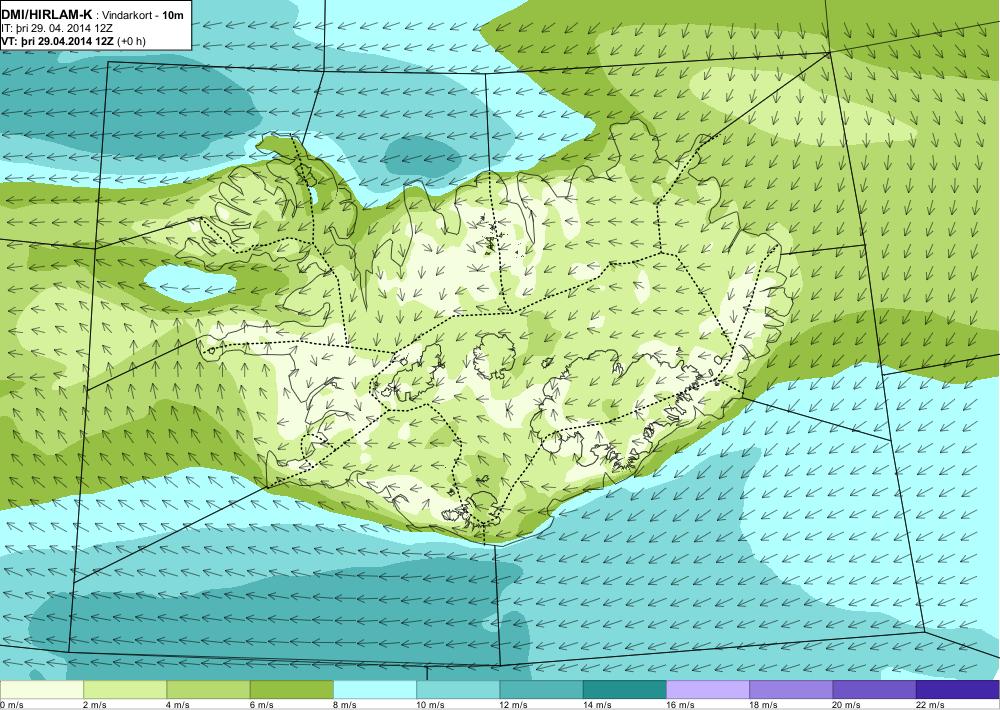1000x710 pixels.
Task: Click the "18 m/s" legend label
Action: coord(763,705)
